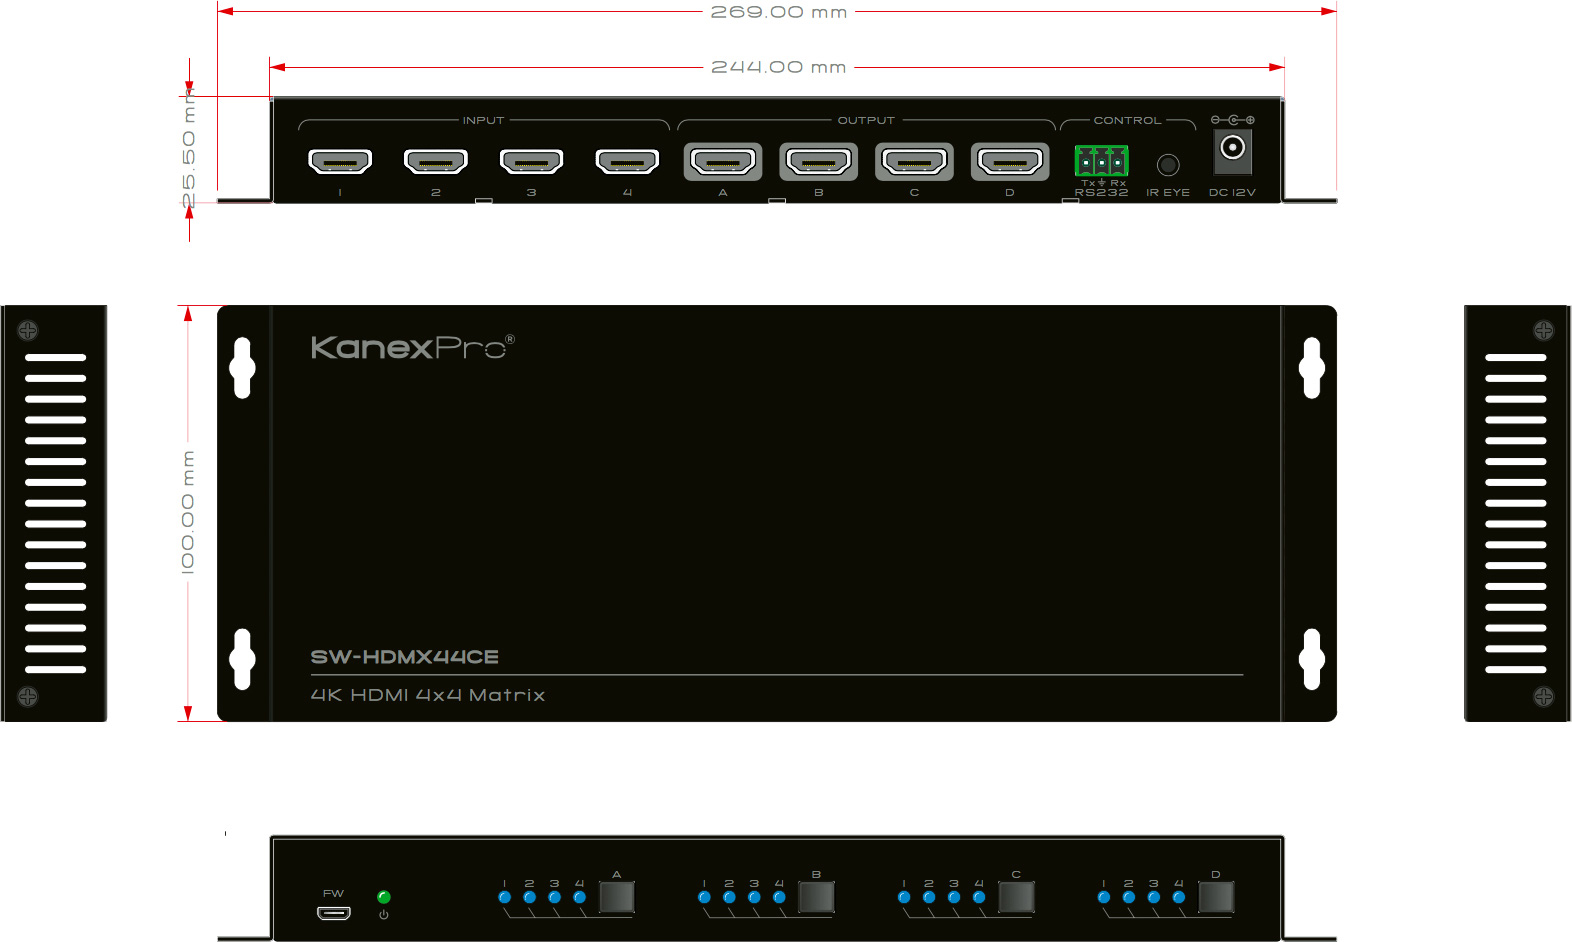This screenshot has height=942, width=1572.
Task: Click LED 4 of output C group
Action: pyautogui.click(x=979, y=897)
